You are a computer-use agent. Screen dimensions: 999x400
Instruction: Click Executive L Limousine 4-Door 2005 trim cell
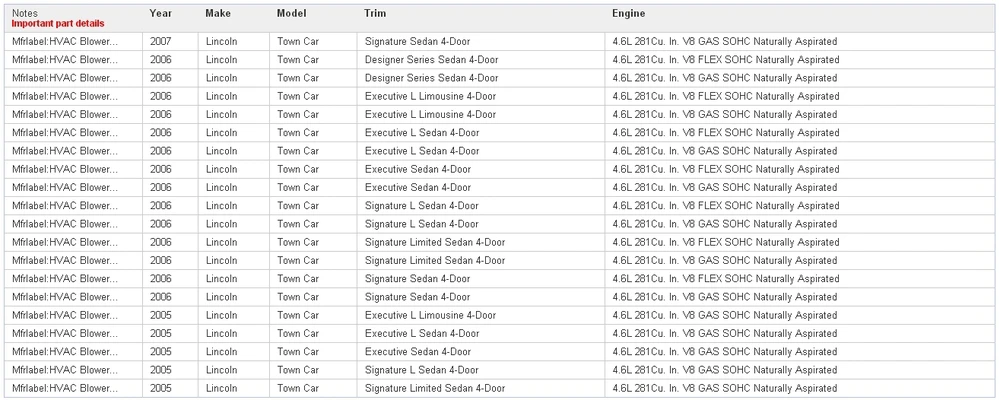click(x=430, y=315)
